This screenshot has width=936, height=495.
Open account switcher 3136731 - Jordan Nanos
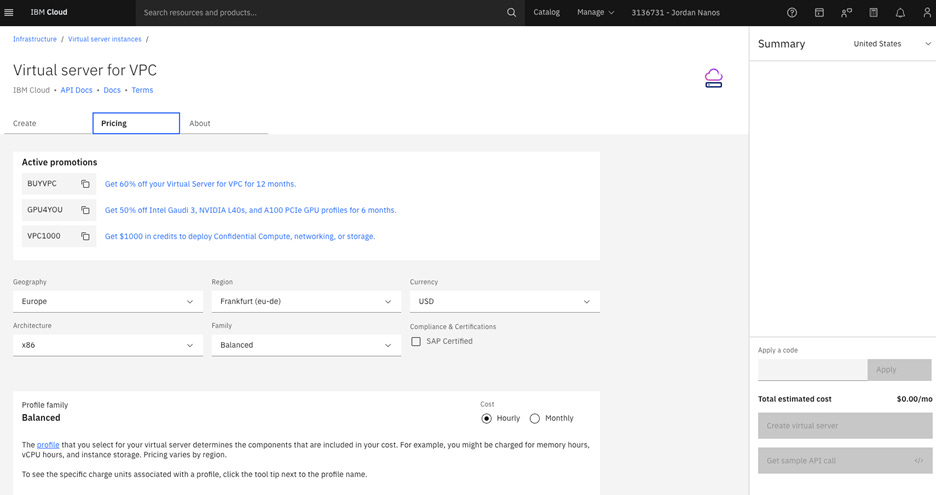[675, 13]
